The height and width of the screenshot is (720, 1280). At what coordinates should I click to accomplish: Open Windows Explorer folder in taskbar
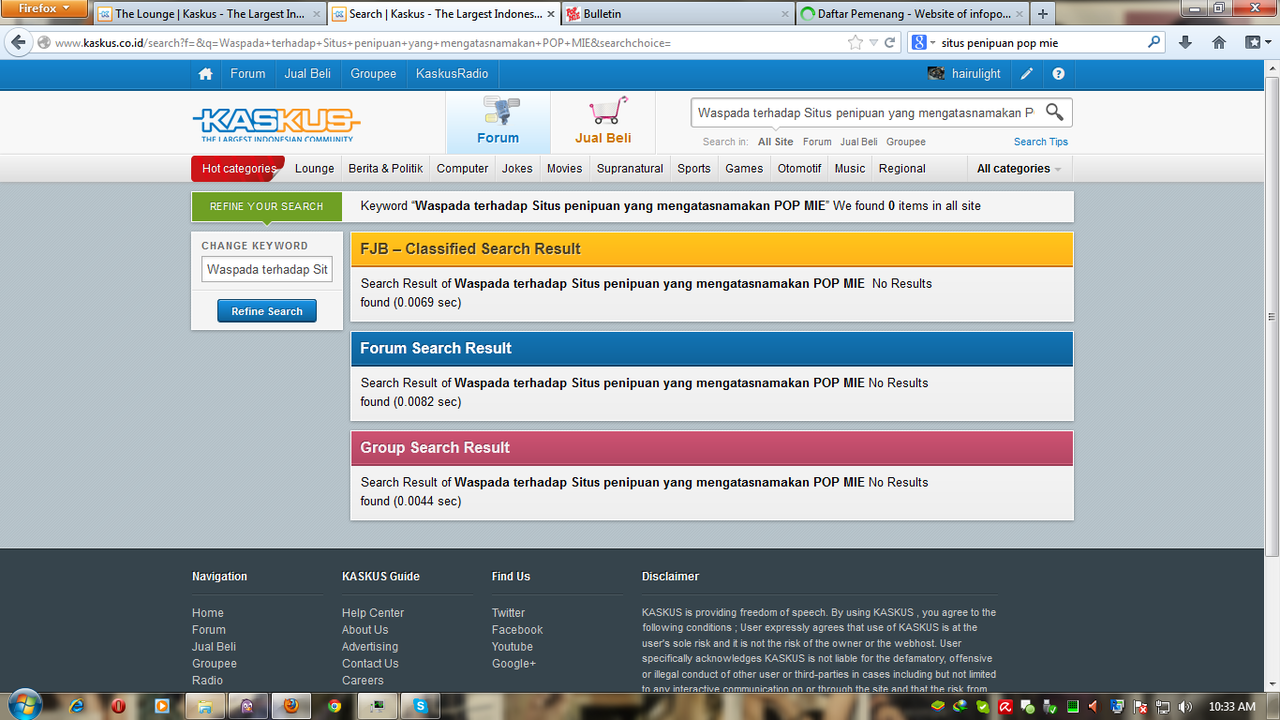point(205,706)
